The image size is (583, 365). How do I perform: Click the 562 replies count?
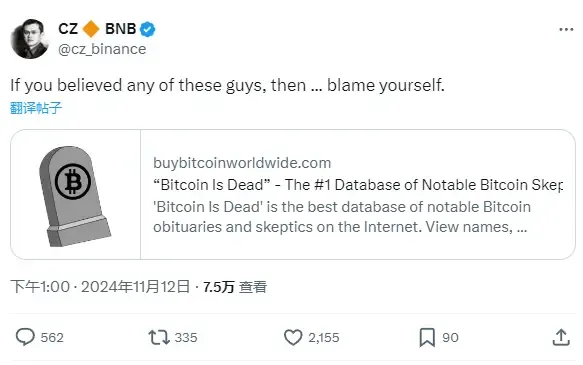tap(52, 337)
